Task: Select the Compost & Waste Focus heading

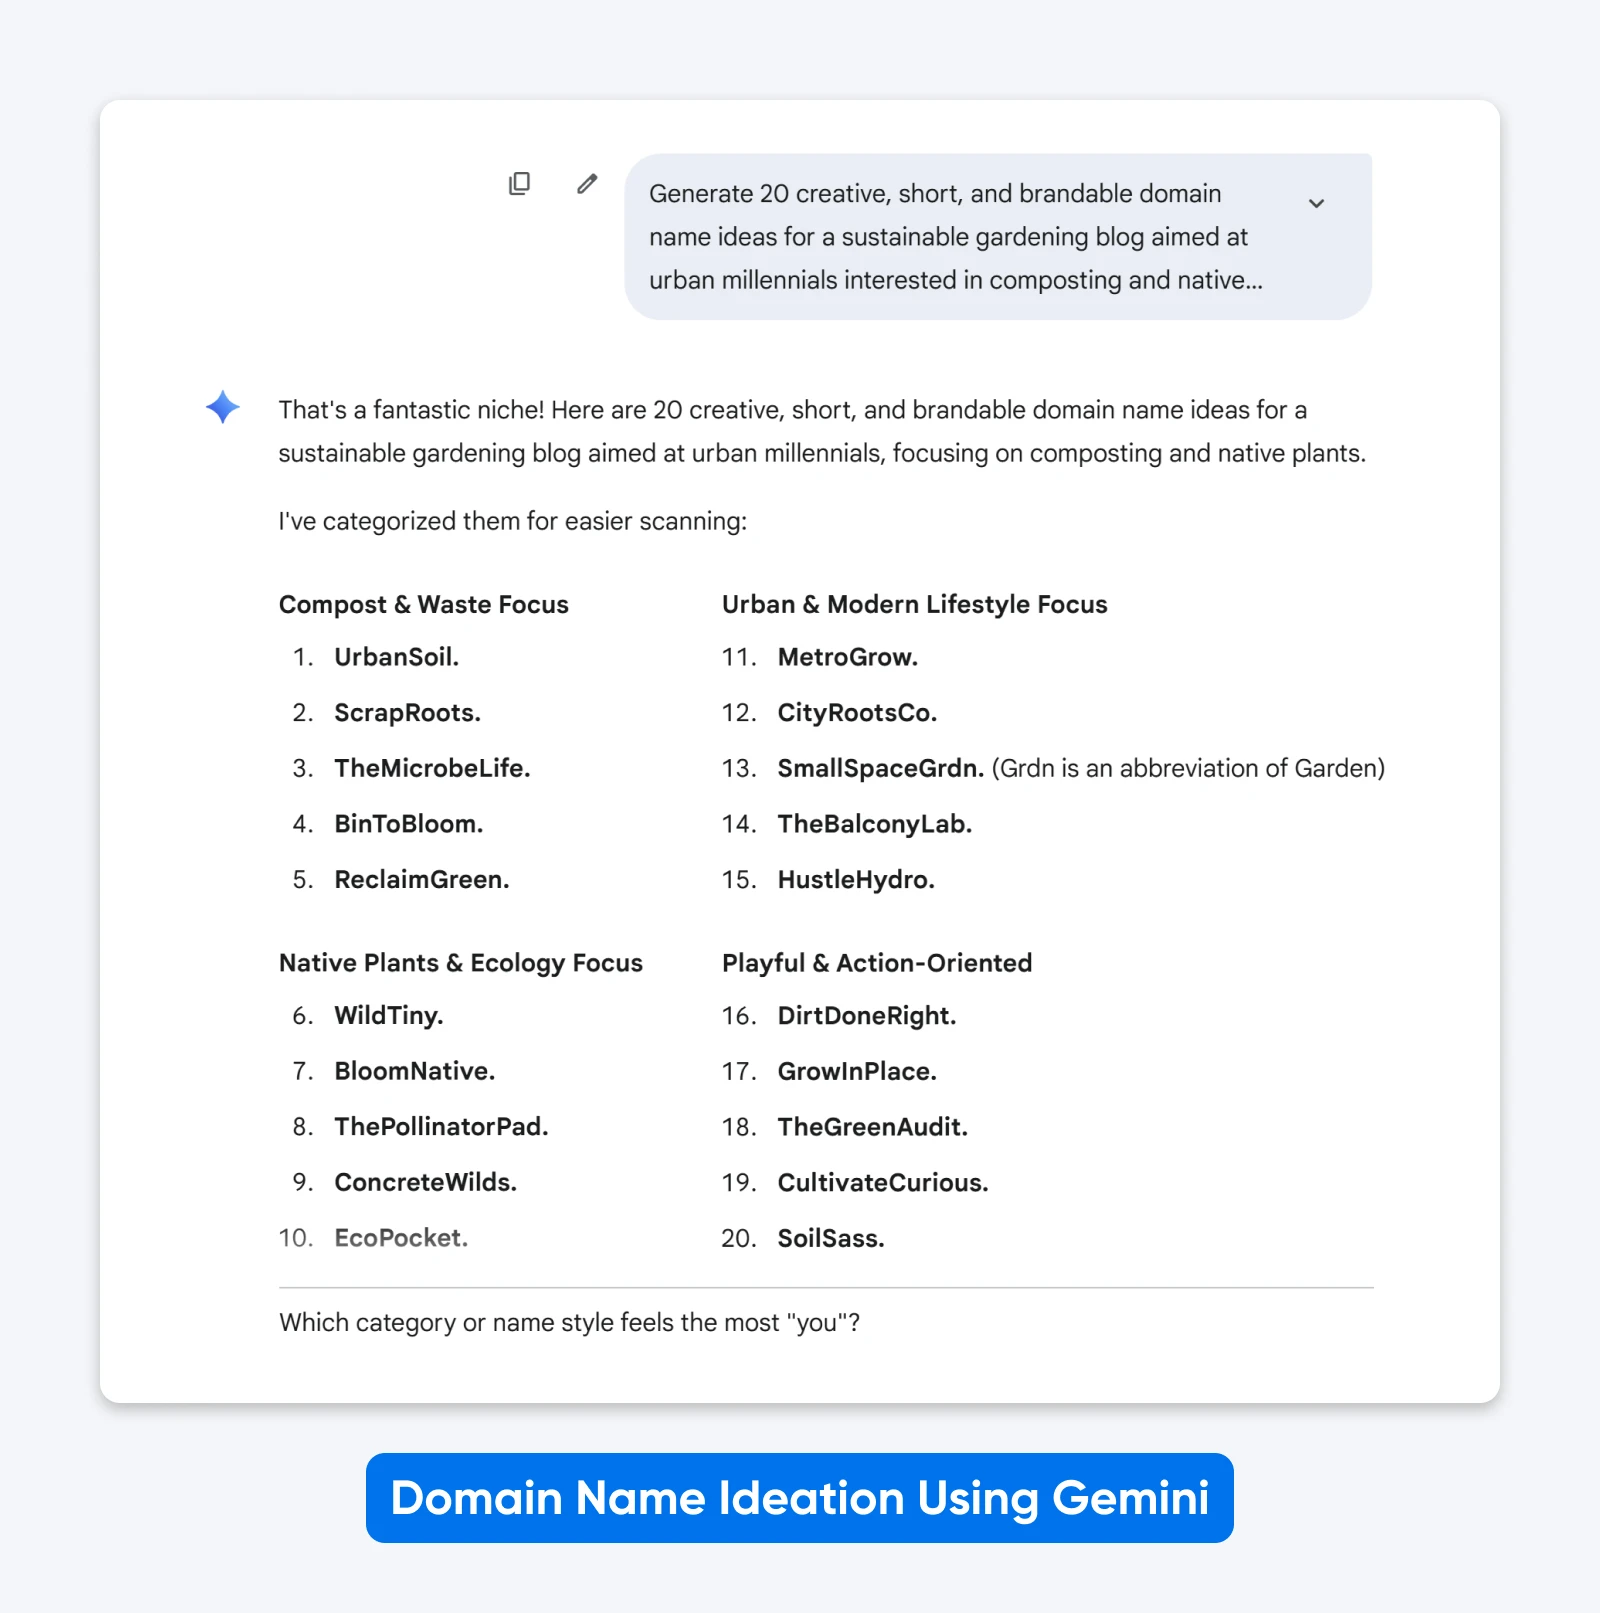Action: click(424, 604)
